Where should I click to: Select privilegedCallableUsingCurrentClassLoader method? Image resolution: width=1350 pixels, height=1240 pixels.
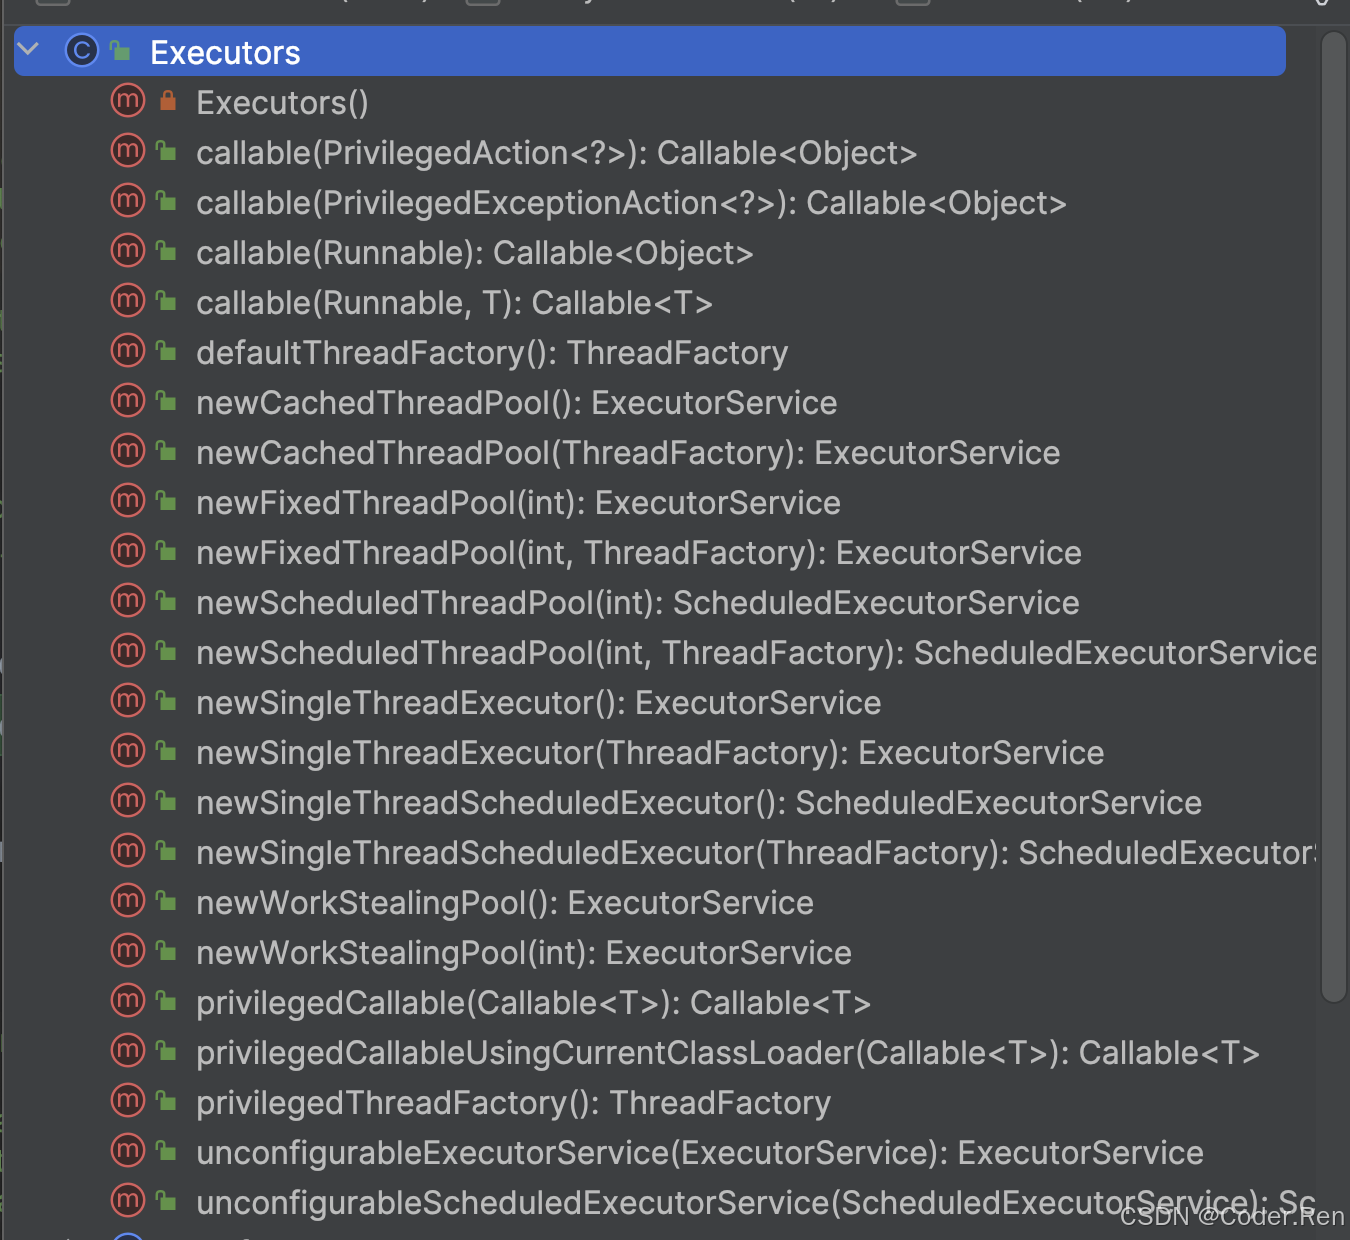pyautogui.click(x=728, y=1053)
